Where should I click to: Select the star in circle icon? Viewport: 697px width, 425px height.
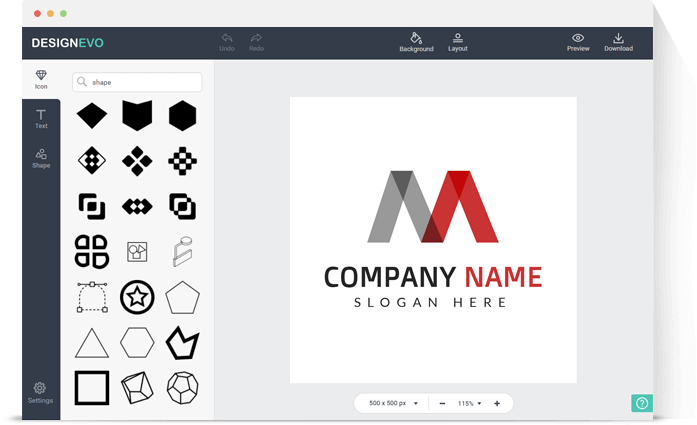[x=137, y=297]
